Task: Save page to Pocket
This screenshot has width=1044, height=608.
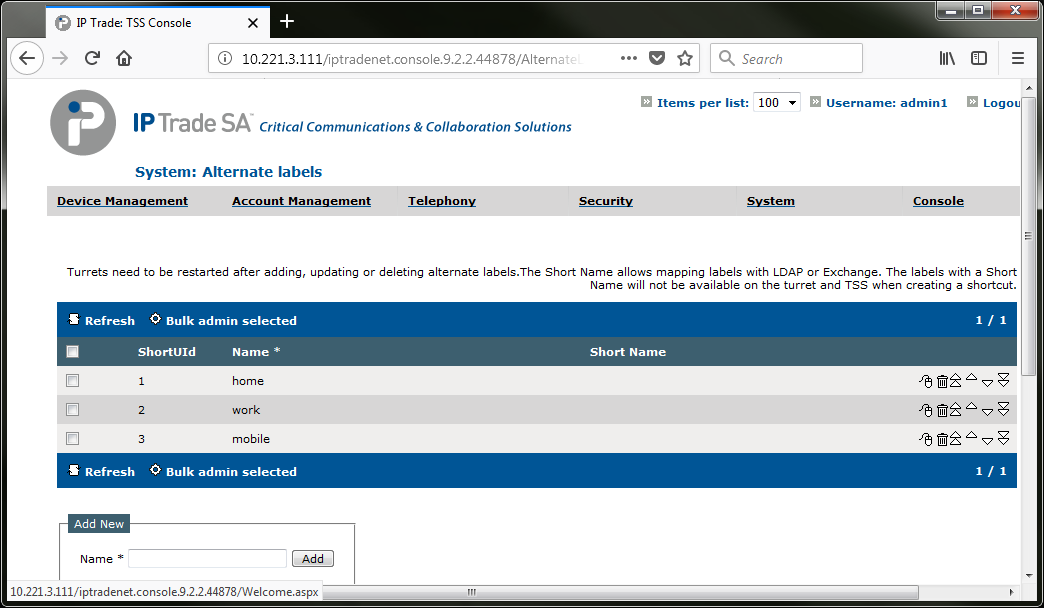Action: coord(657,59)
